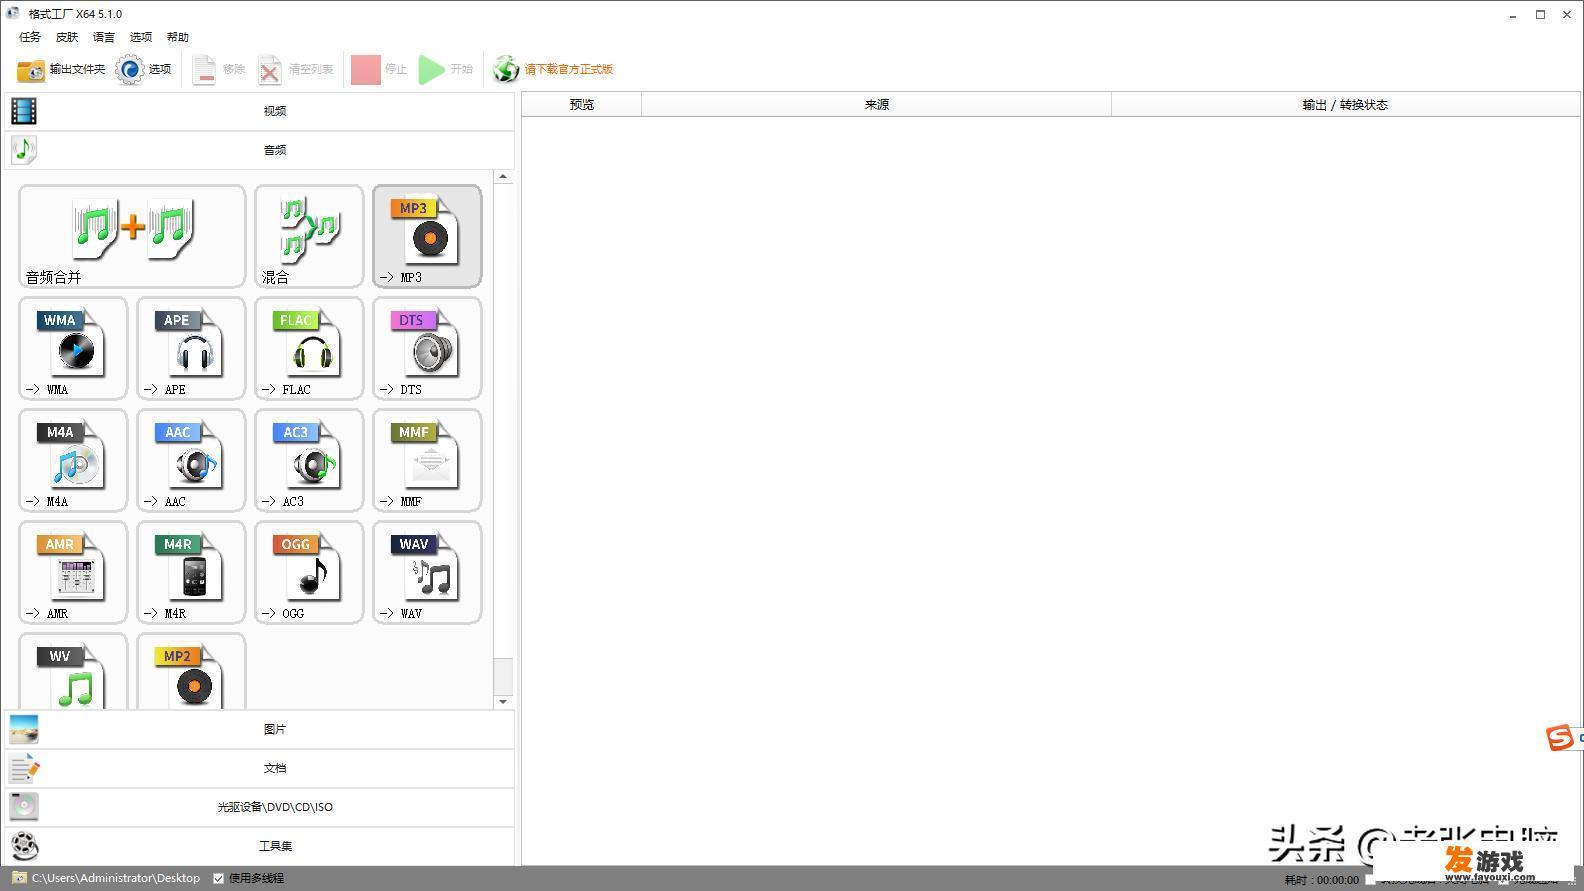Expand the 图片 picture category
The height and width of the screenshot is (891, 1584).
(260, 729)
